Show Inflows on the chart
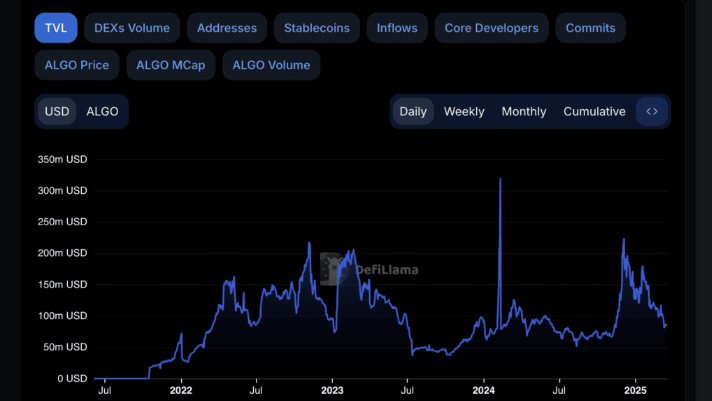Viewport: 712px width, 401px height. [397, 28]
